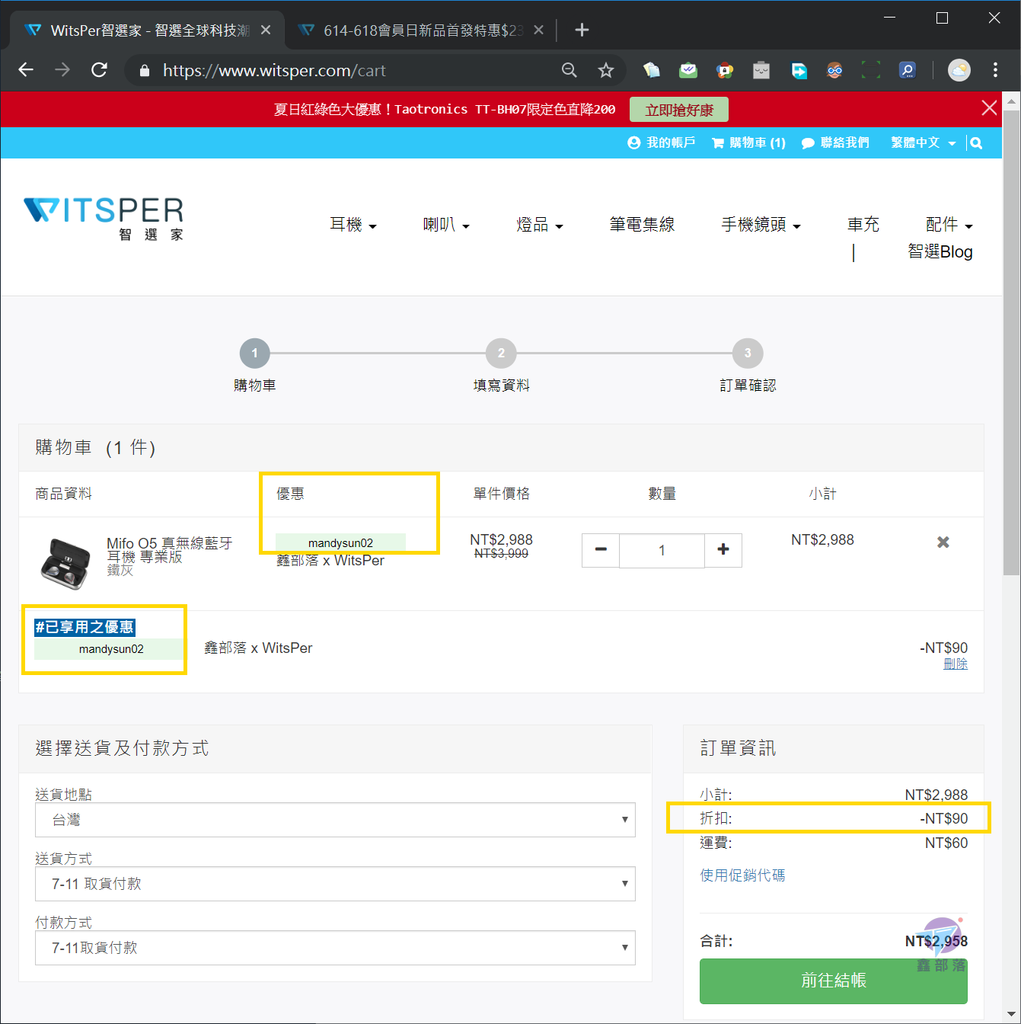The width and height of the screenshot is (1021, 1024).
Task: Click 刪除 to remove the coupon
Action: click(955, 664)
